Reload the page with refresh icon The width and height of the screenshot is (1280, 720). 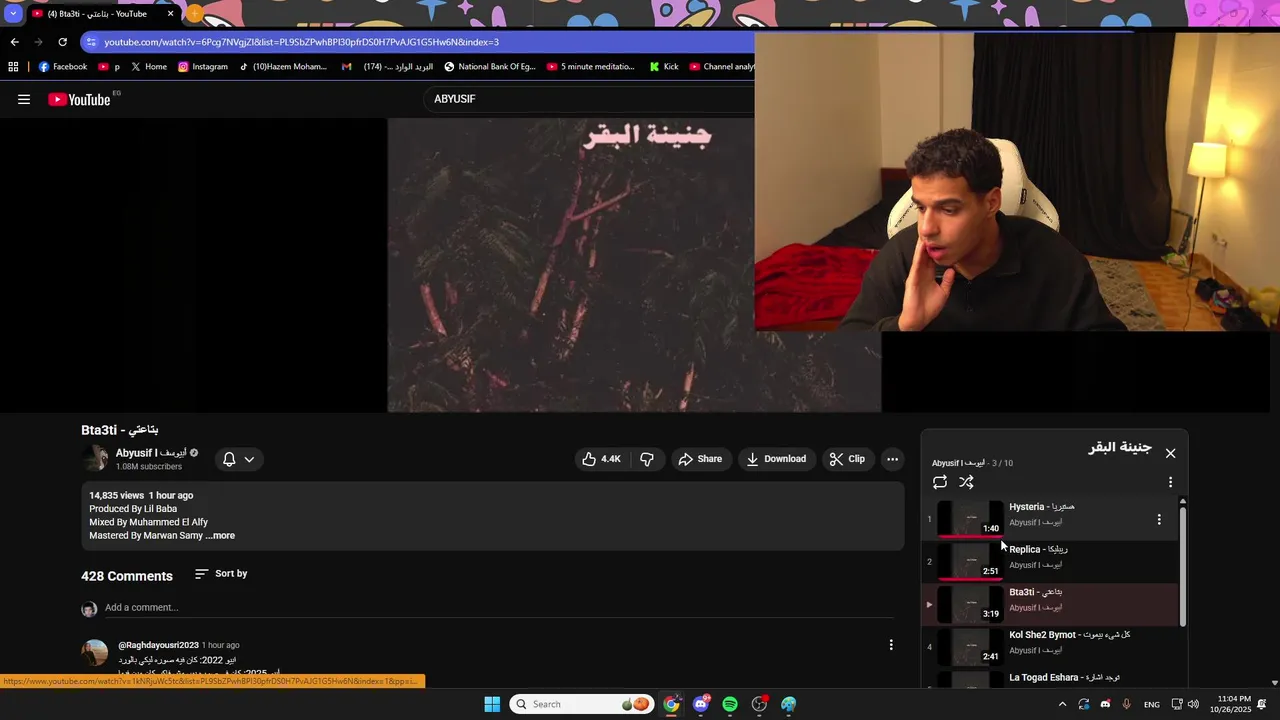[x=62, y=42]
